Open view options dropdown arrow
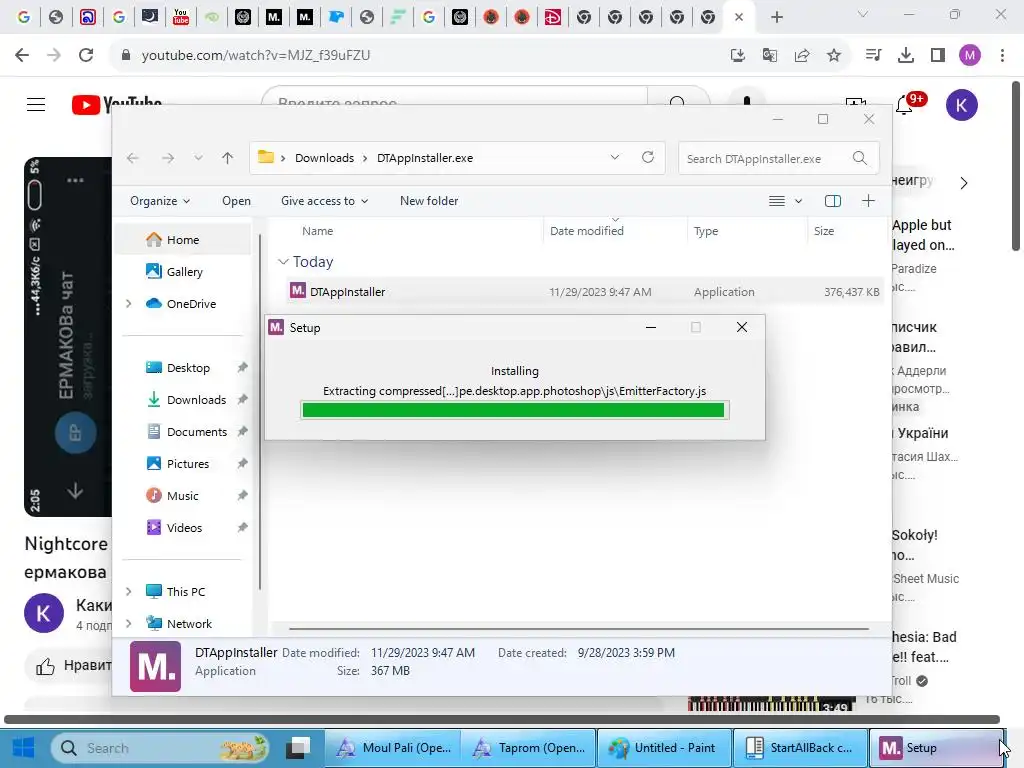Viewport: 1024px width, 768px height. point(798,201)
